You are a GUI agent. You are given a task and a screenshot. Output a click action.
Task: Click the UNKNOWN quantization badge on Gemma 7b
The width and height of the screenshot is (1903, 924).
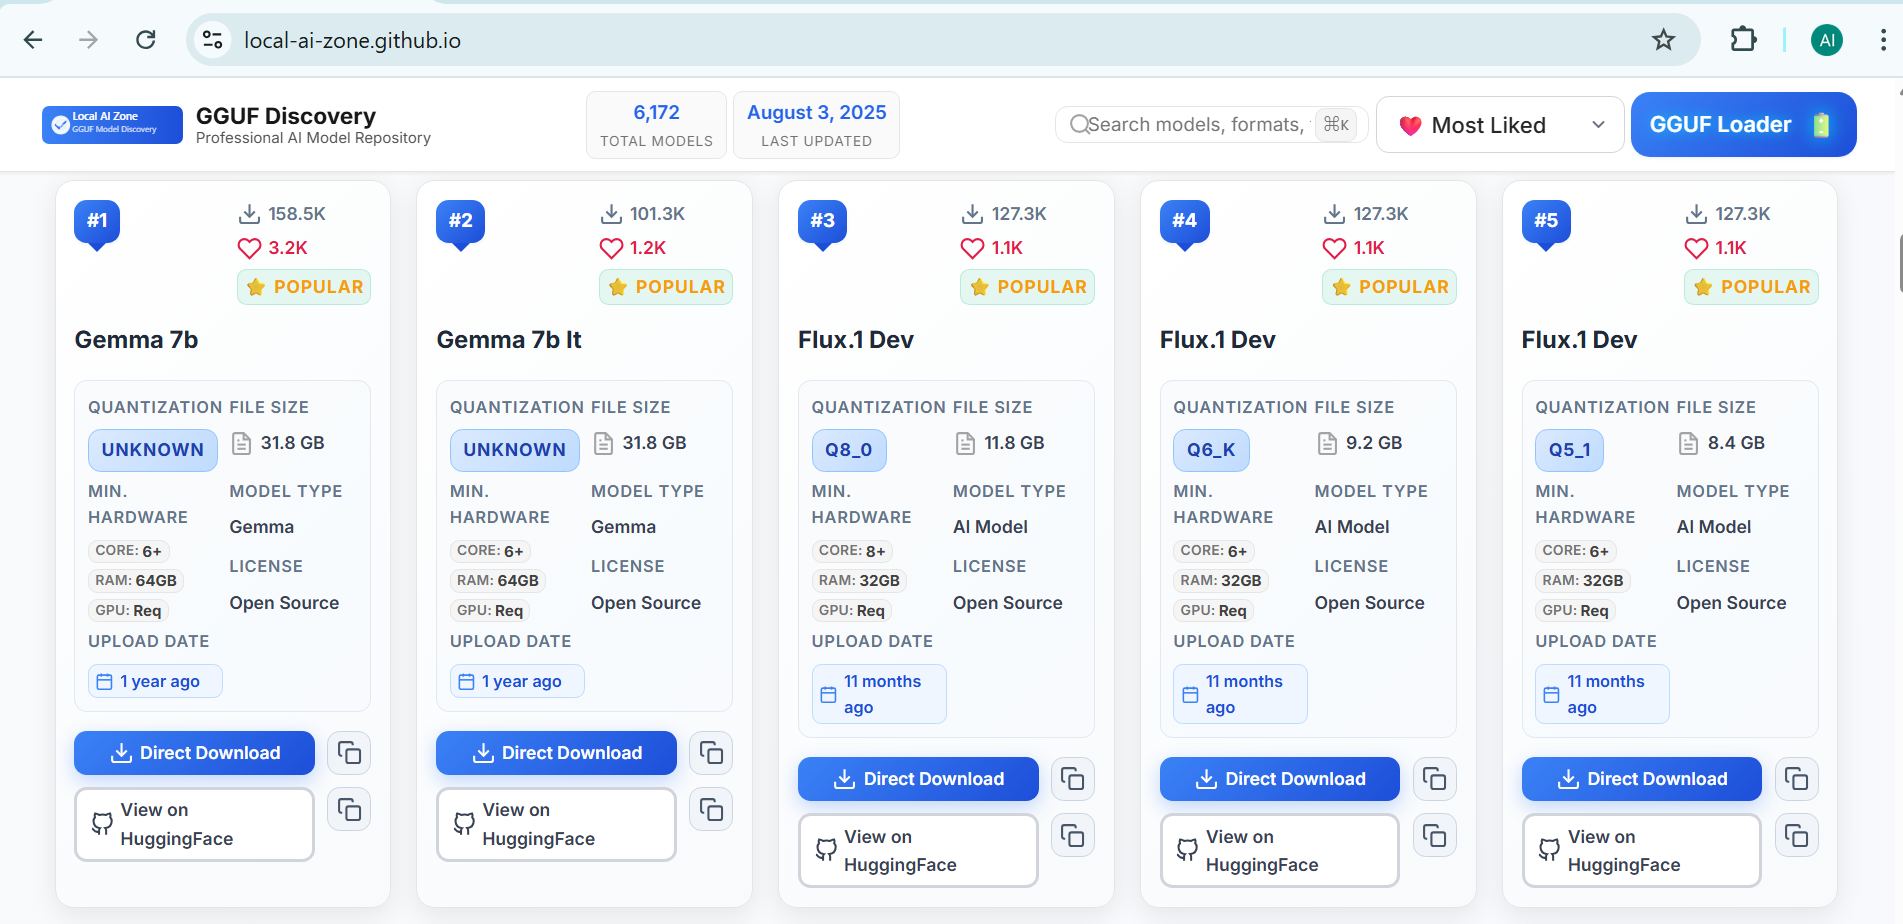click(153, 450)
